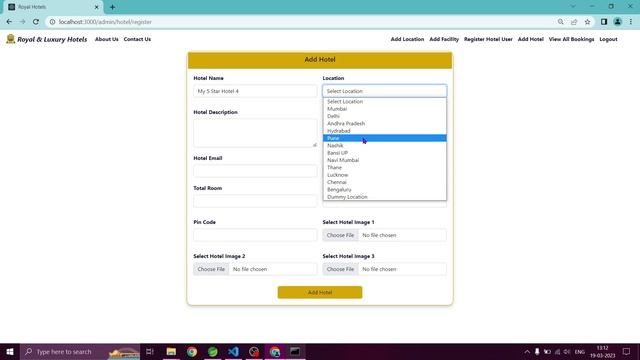Viewport: 640px width, 360px height.
Task: Select Delhi from location list
Action: point(384,116)
